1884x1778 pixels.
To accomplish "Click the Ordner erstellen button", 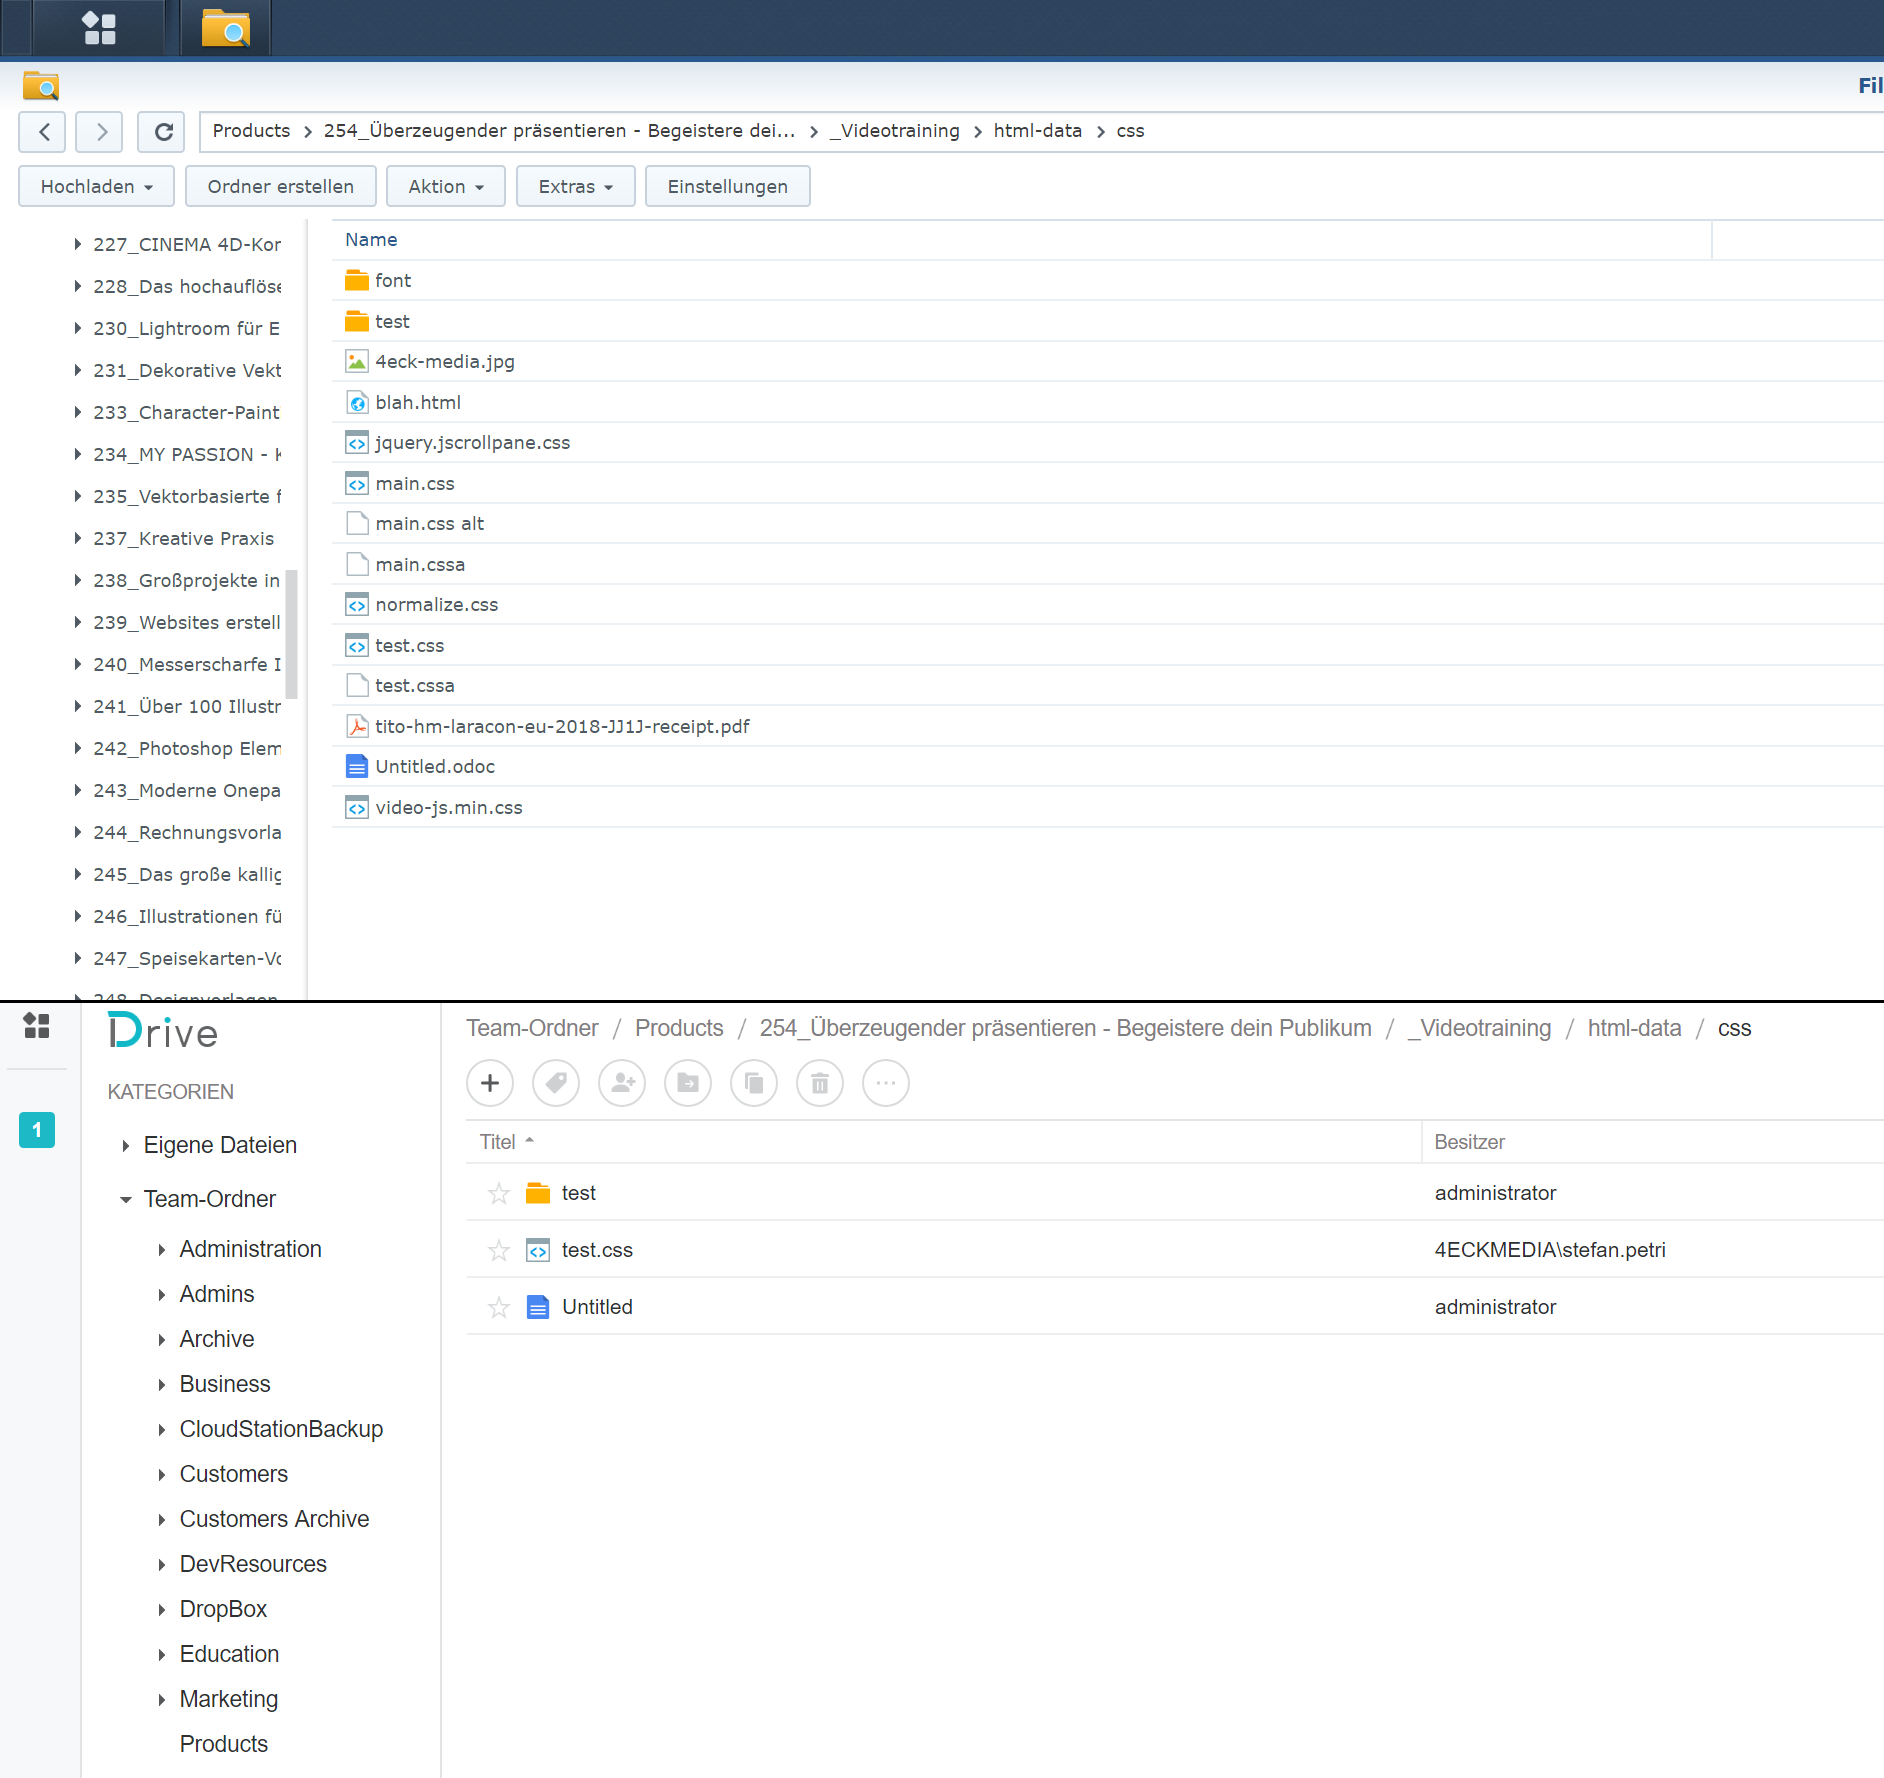I will (x=281, y=186).
